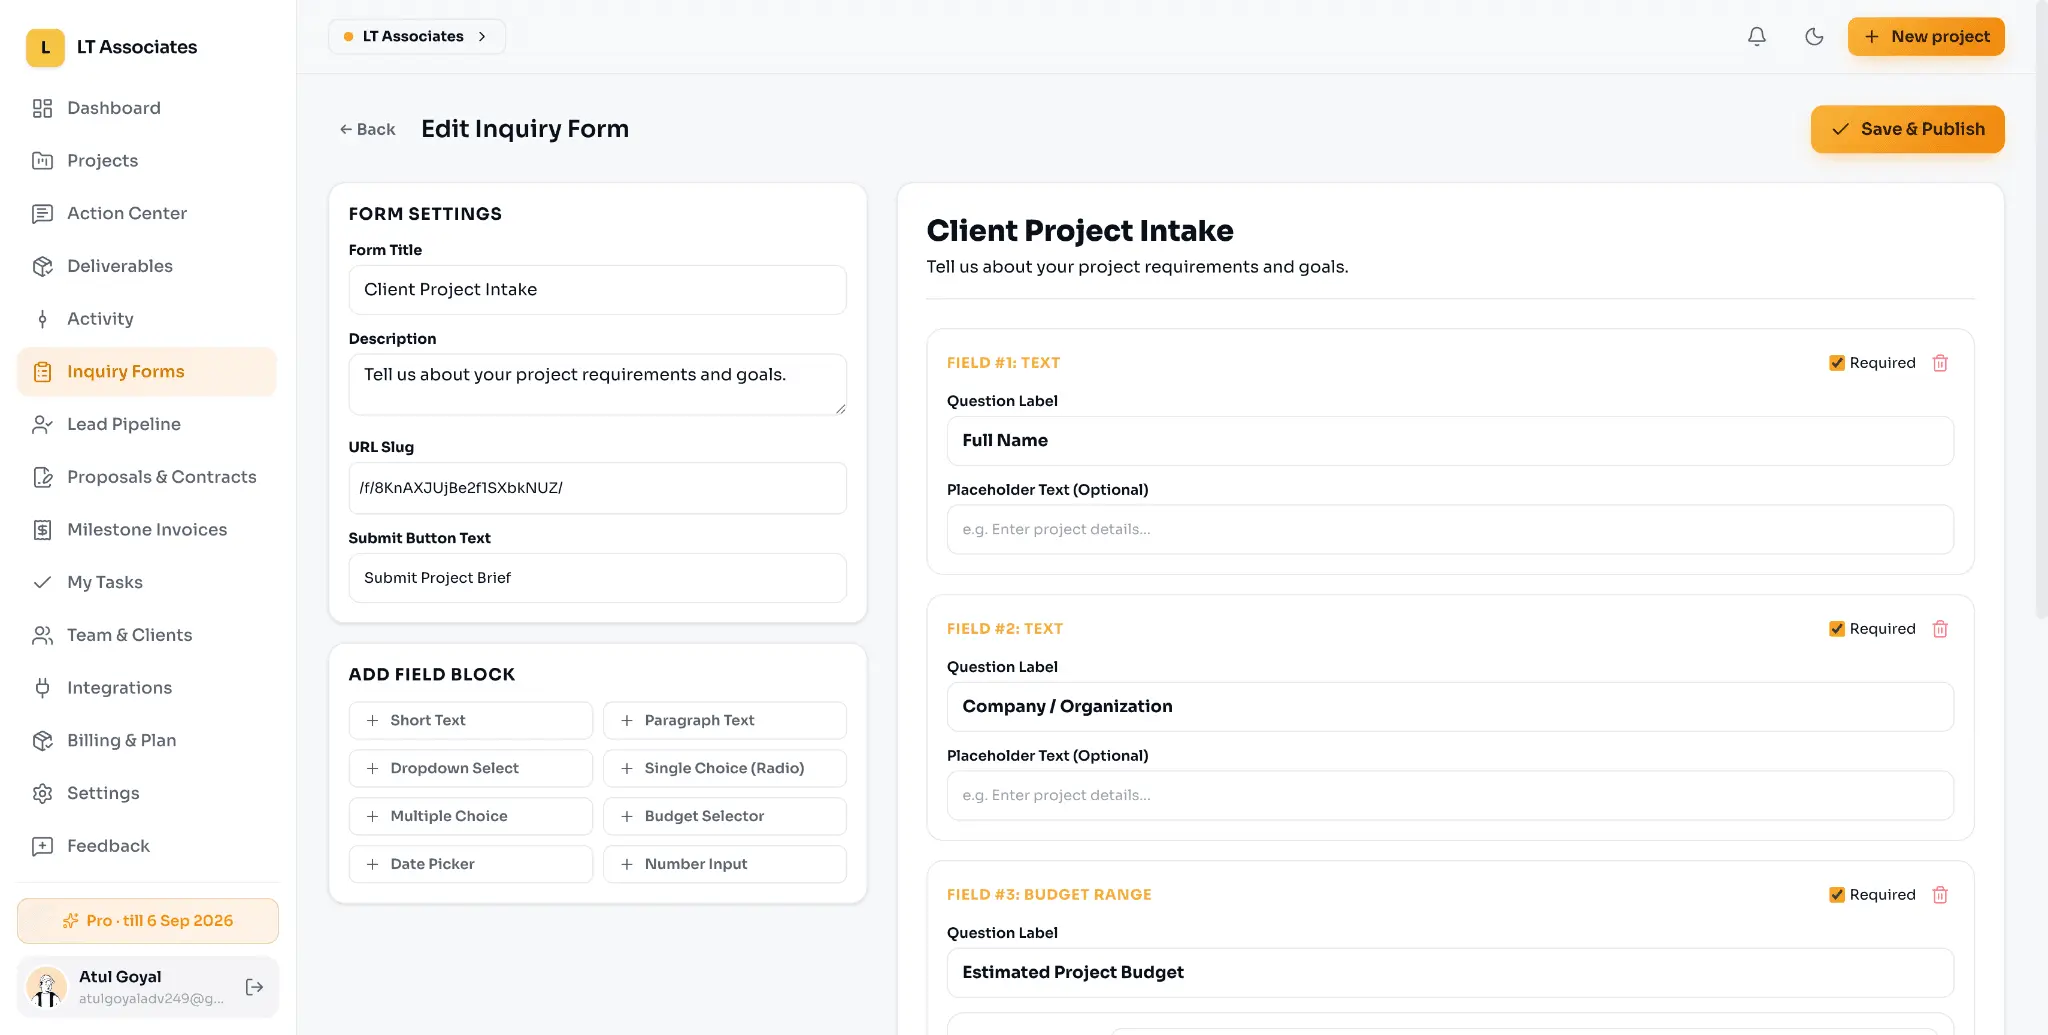Click the Dashboard grid icon
Screen dimensions: 2048x1035
(x=42, y=108)
